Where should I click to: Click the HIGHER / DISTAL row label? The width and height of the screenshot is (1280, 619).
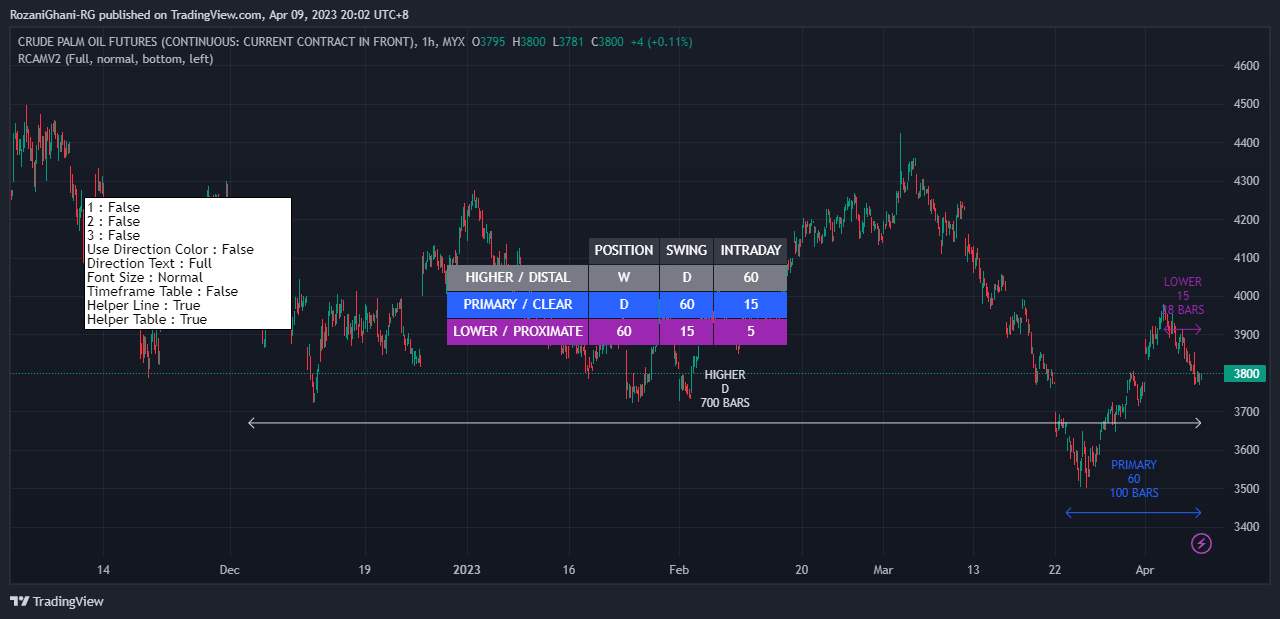tap(518, 277)
